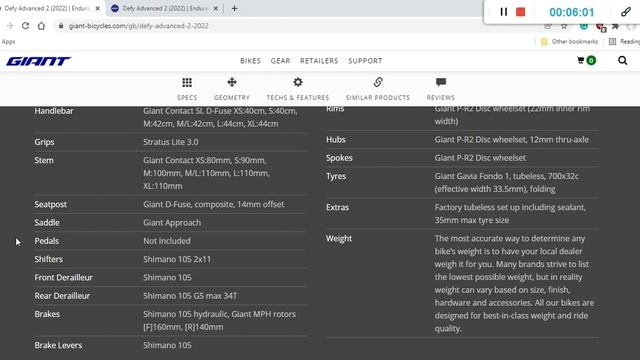Go to the browser home page
Viewport: 640px width, 360px height.
[x=41, y=26]
